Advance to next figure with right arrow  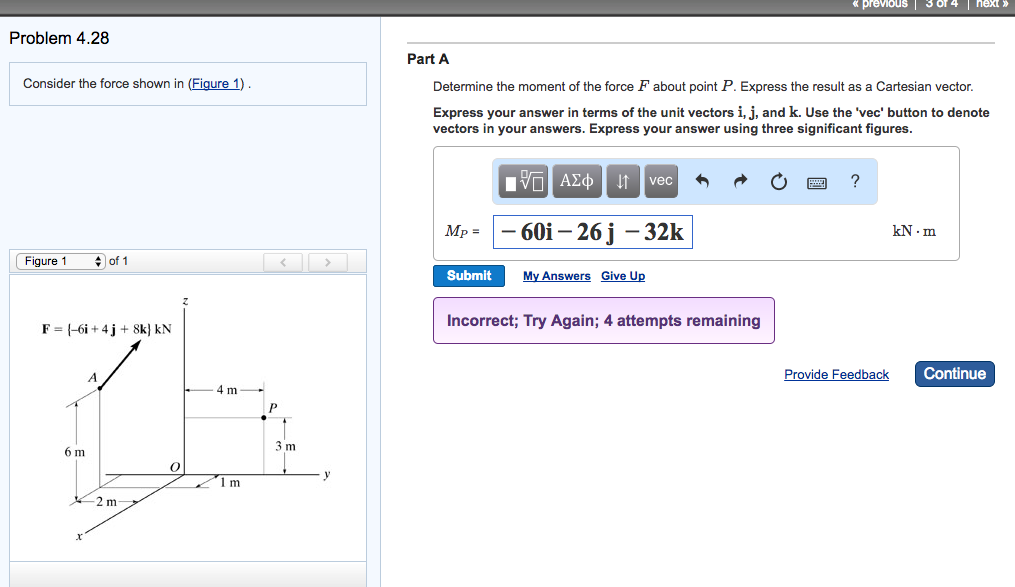[327, 261]
